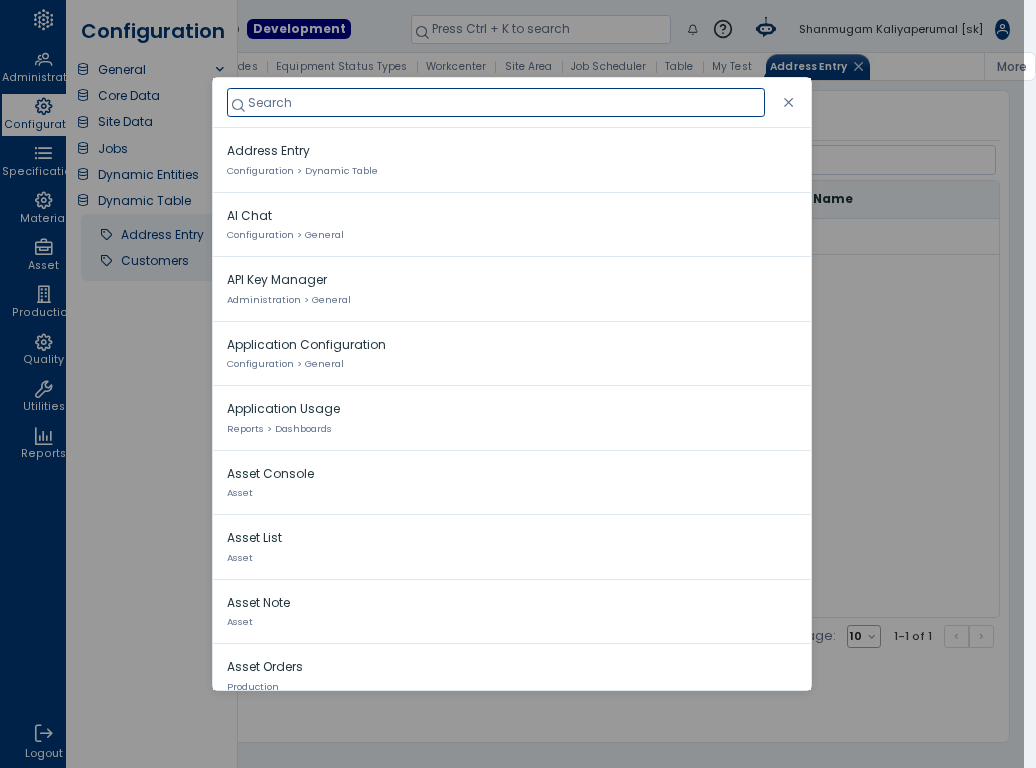Collapse Dynamic Table in the sidebar
The width and height of the screenshot is (1036, 768).
(x=144, y=200)
